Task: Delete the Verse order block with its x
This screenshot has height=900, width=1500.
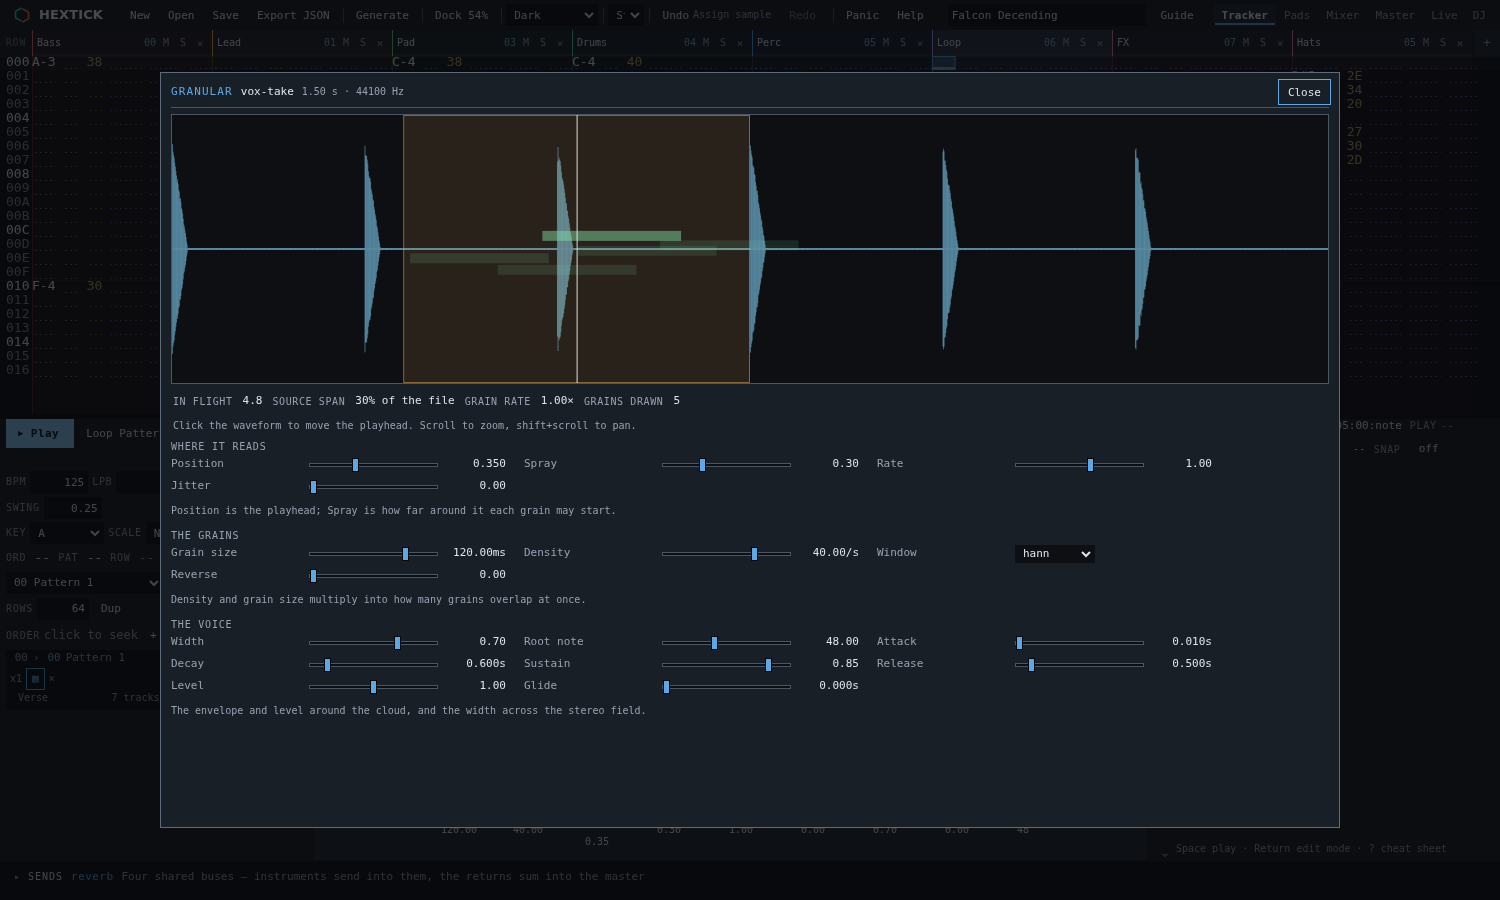Action: [x=52, y=678]
